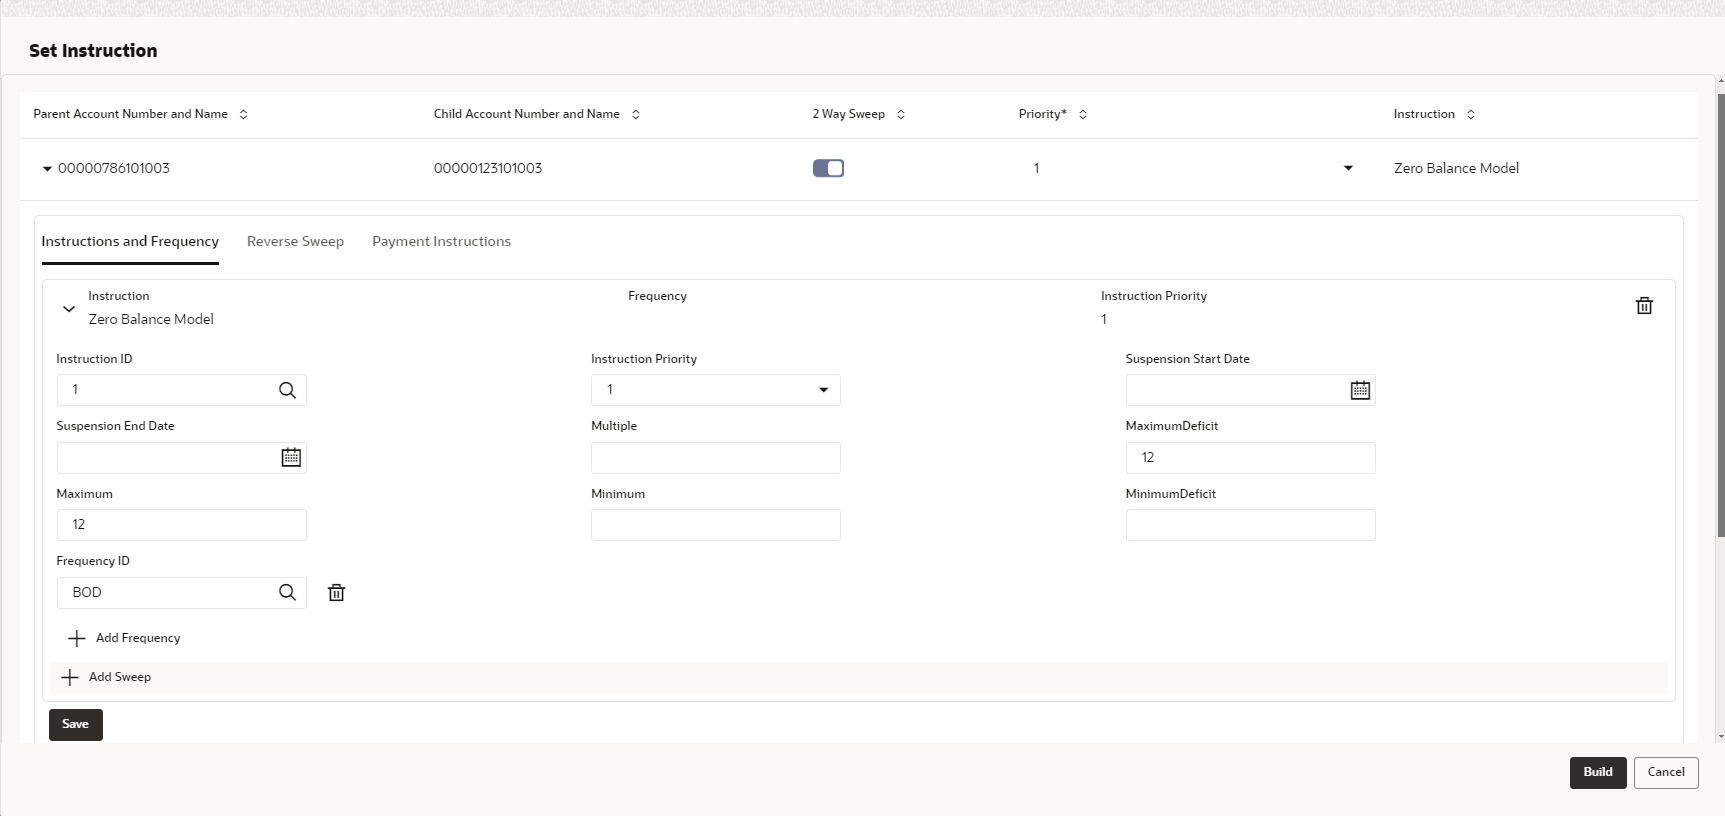
Task: Sort the Child Account column
Action: [636, 114]
